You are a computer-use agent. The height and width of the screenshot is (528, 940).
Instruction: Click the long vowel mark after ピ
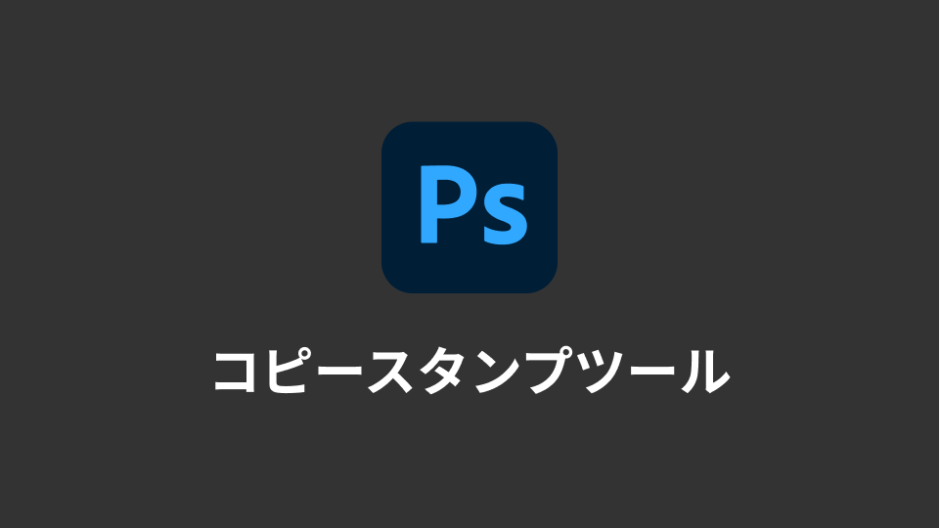tap(342, 370)
